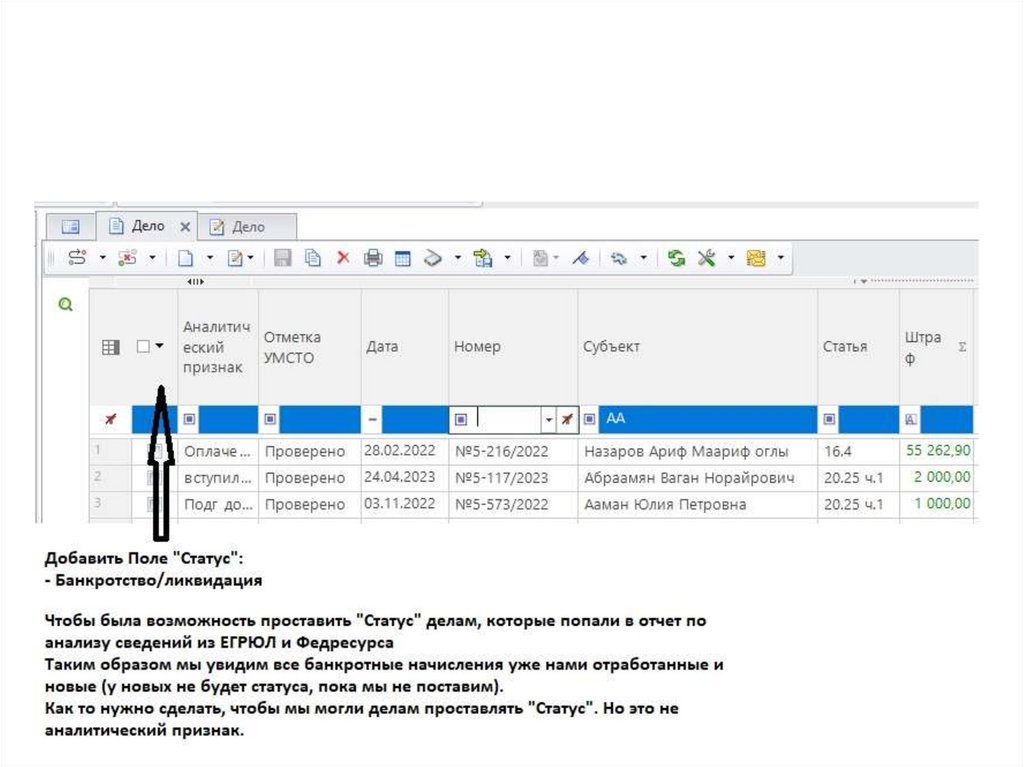Select the first tab with window icon
Screen dimensions: 1024x767
pos(70,227)
